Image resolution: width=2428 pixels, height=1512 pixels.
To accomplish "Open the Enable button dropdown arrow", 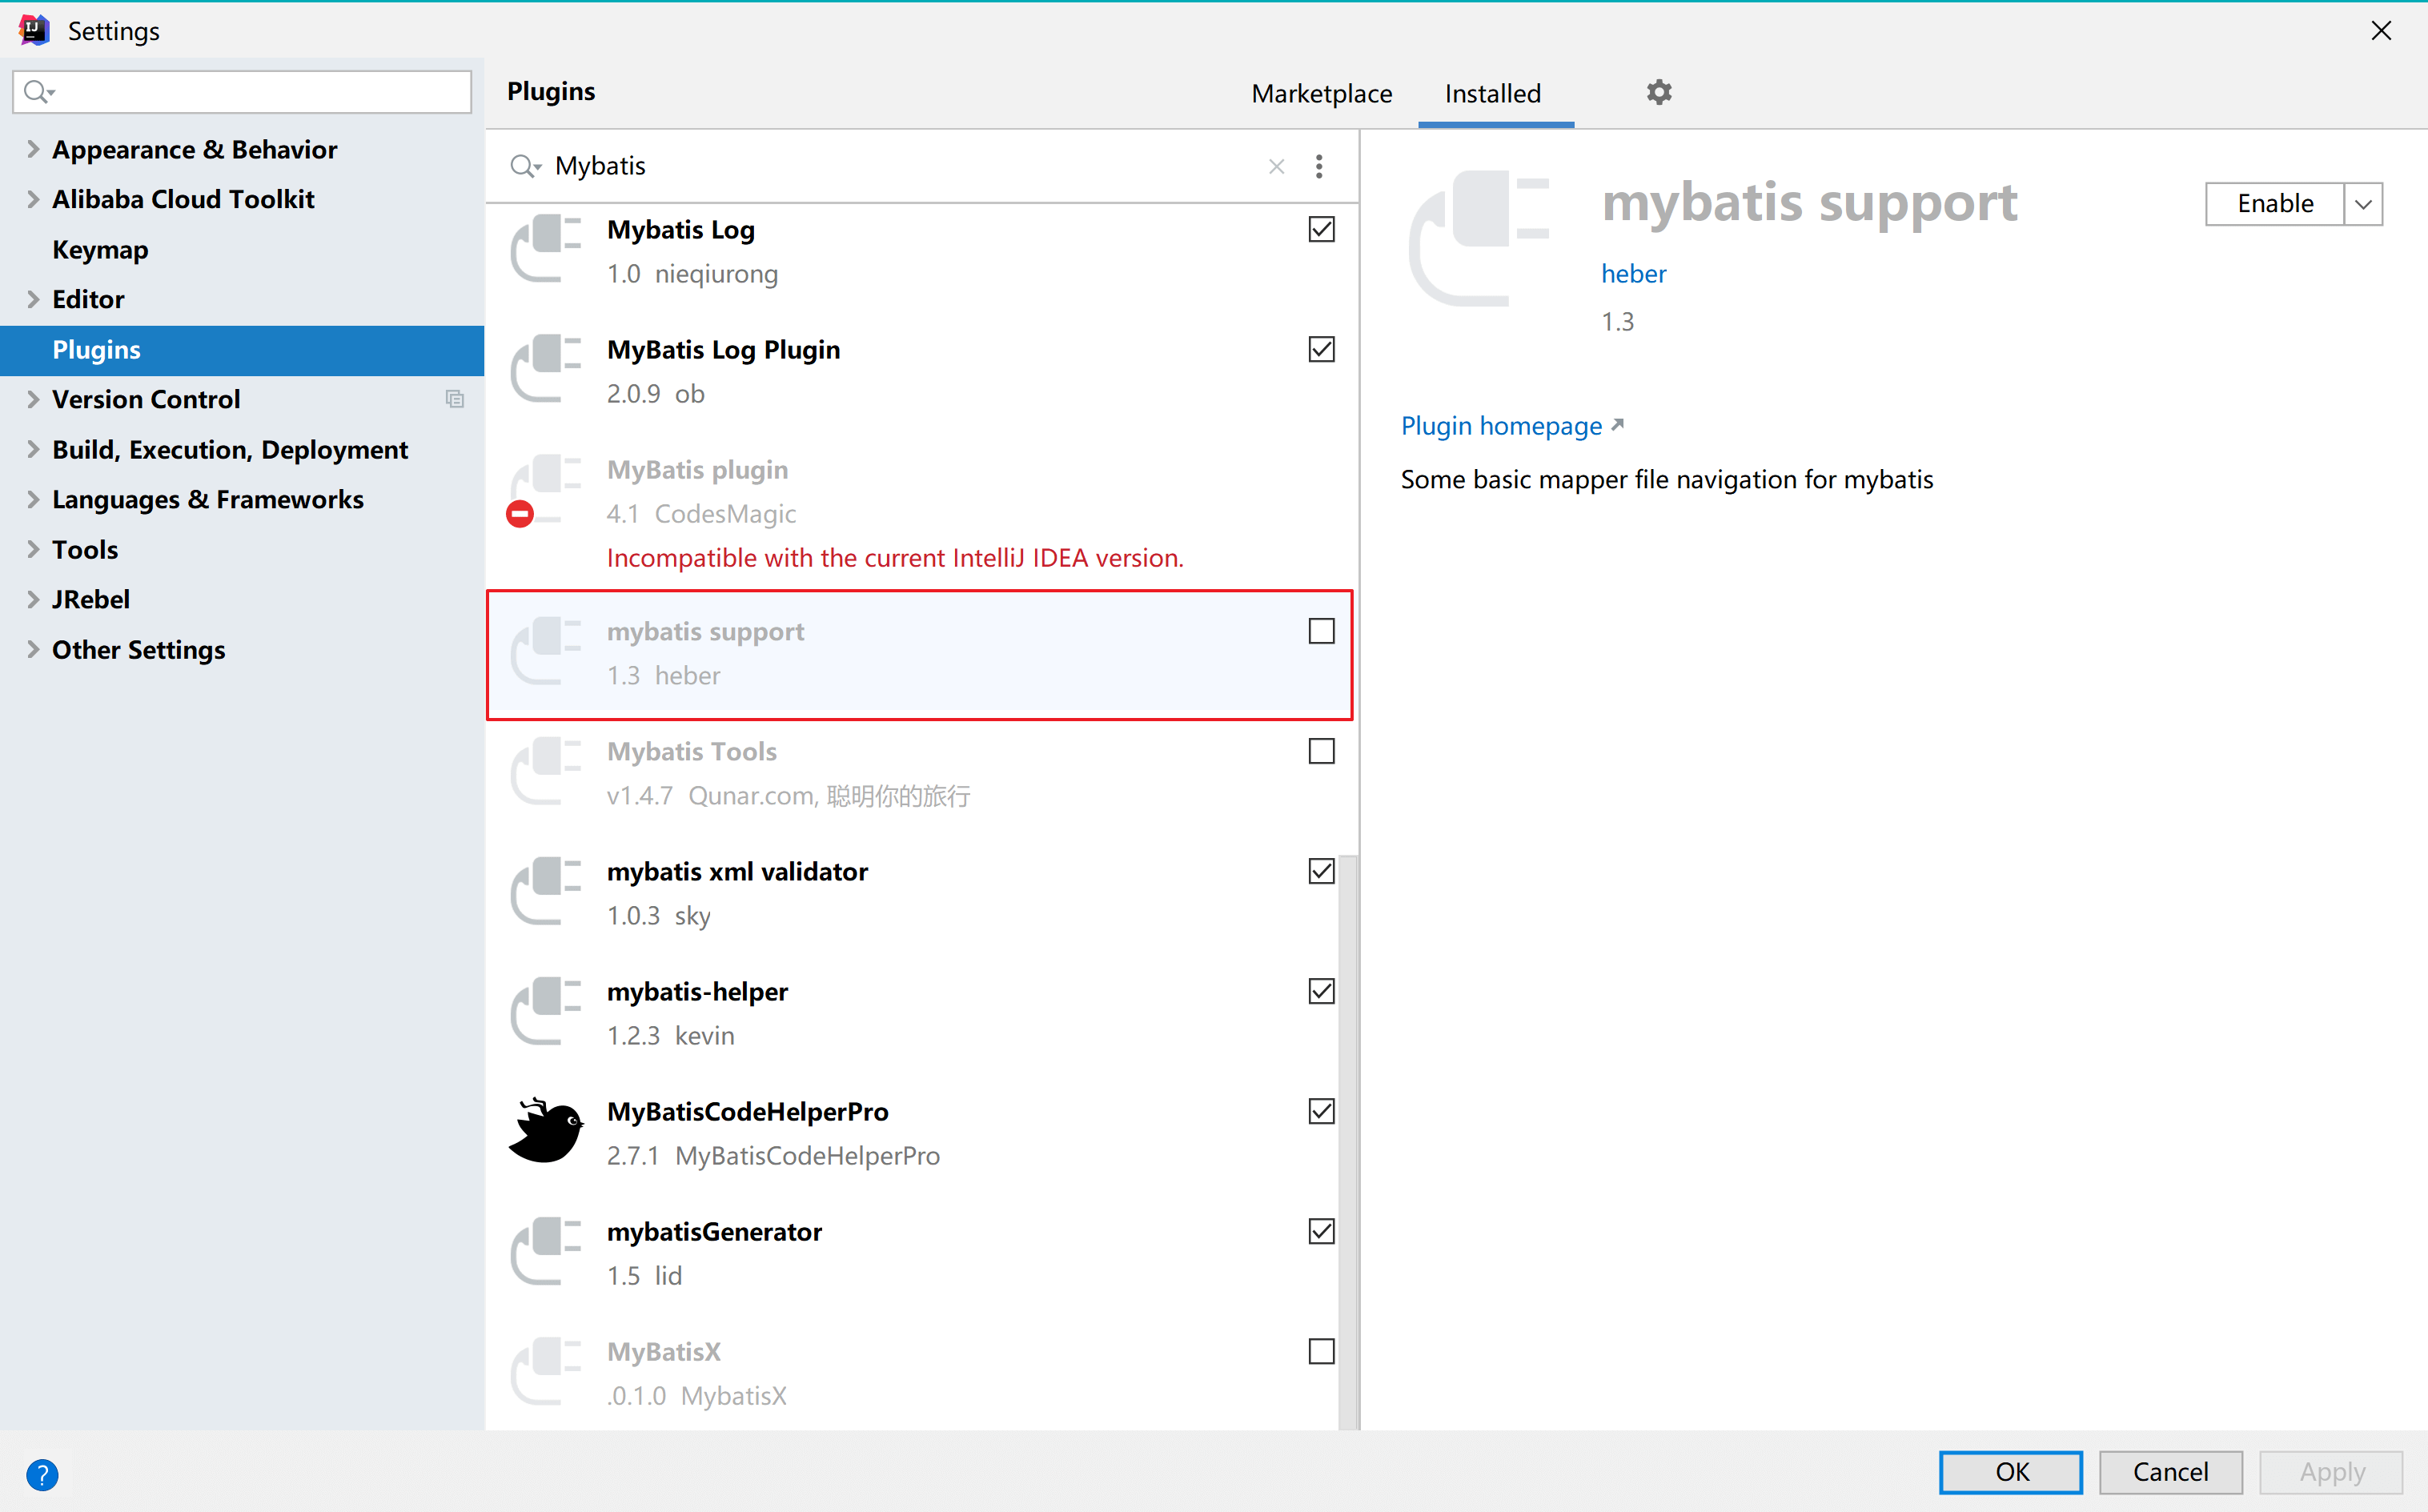I will tap(2363, 204).
